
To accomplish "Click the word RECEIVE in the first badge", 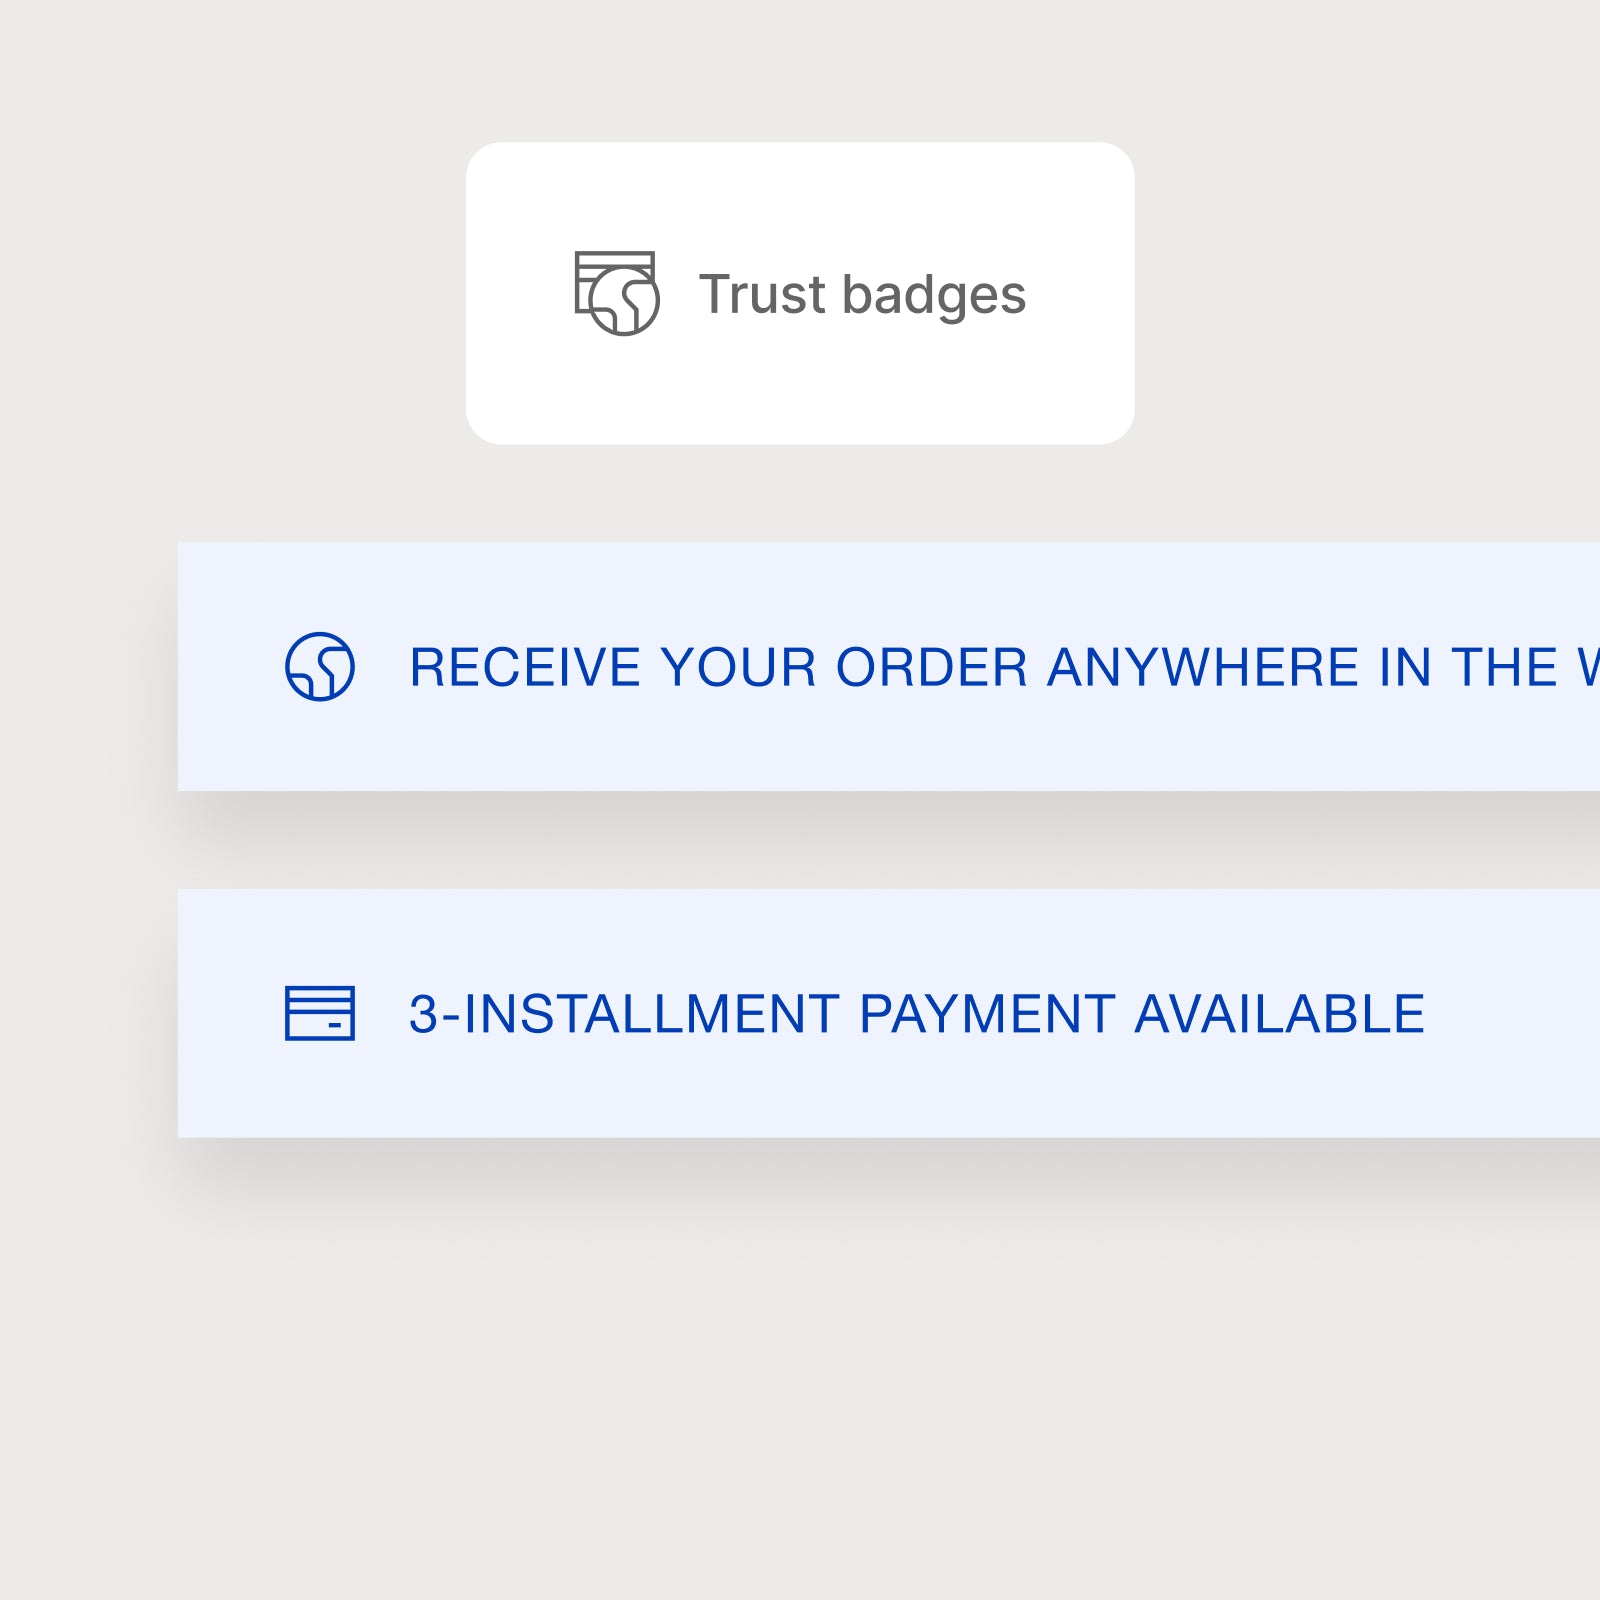I will (525, 667).
